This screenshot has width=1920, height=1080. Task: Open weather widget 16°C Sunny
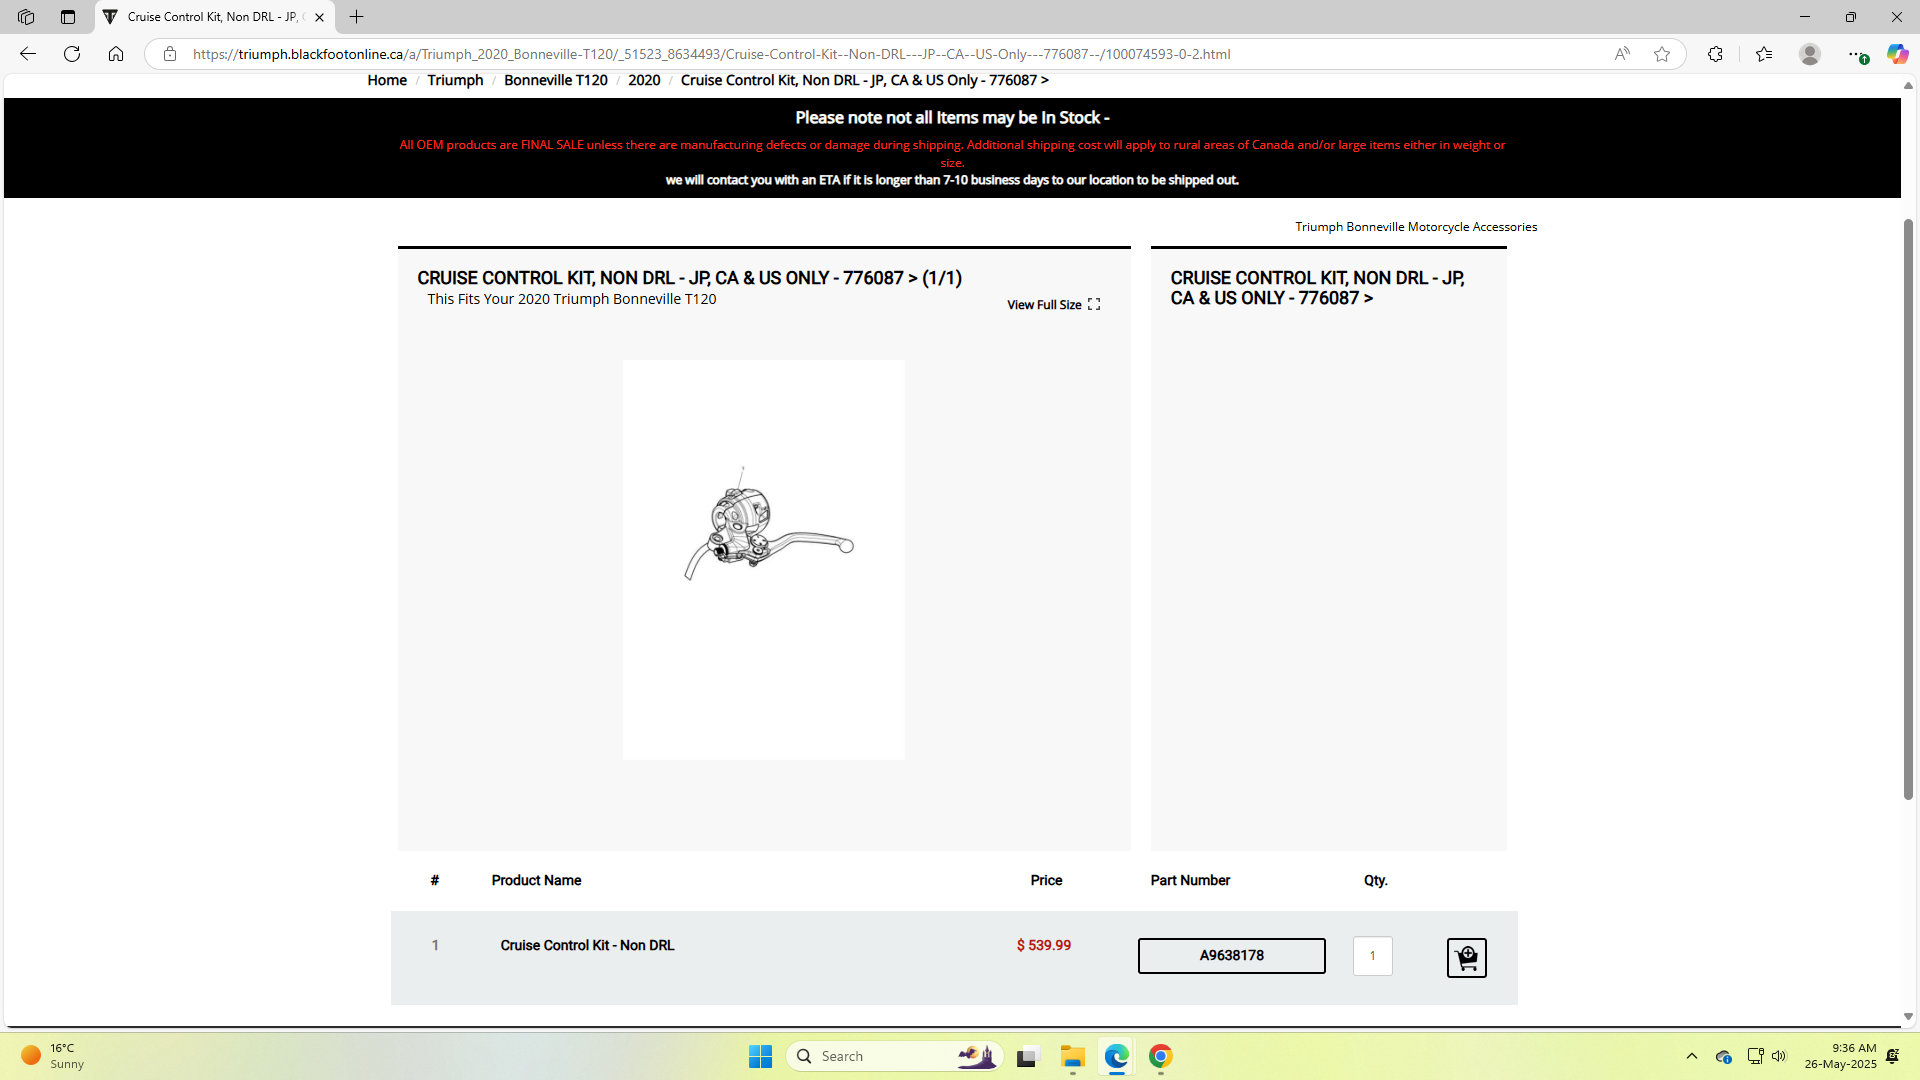[54, 1056]
